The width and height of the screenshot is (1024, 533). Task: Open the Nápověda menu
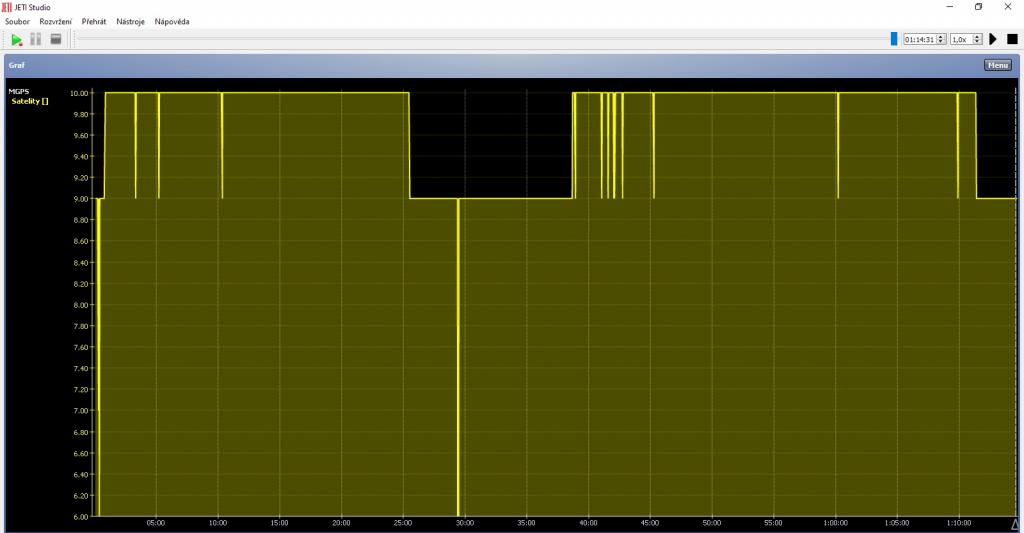172,21
